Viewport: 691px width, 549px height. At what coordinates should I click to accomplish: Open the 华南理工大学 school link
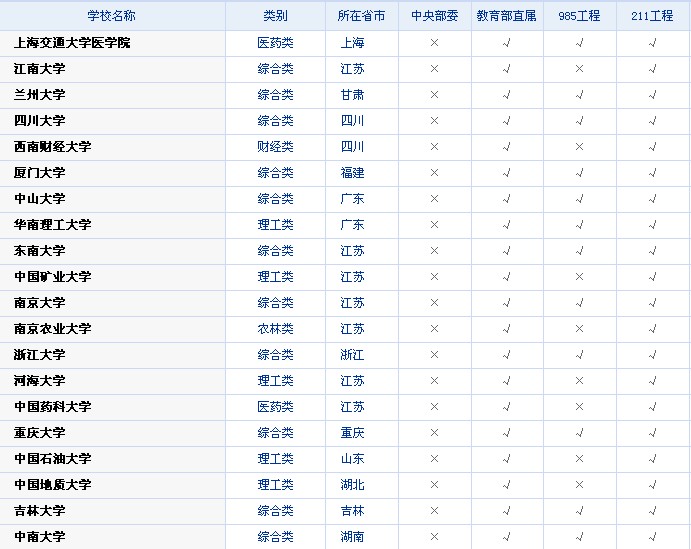pyautogui.click(x=53, y=225)
